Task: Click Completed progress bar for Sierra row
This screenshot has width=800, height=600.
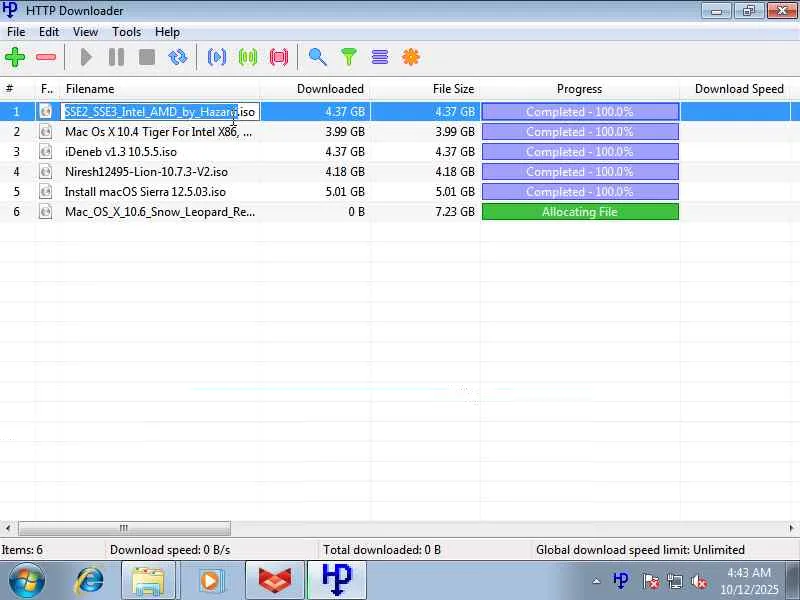Action: [580, 192]
